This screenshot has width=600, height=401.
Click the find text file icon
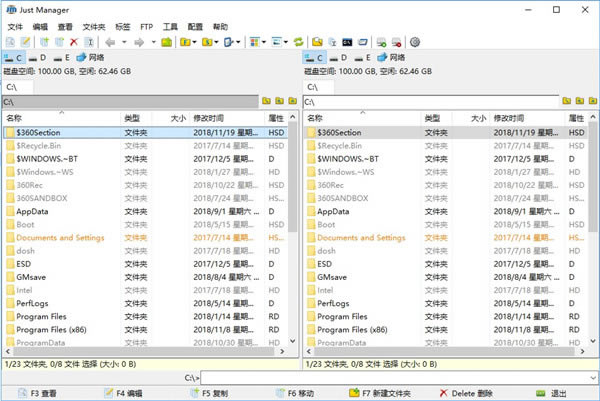(x=332, y=42)
